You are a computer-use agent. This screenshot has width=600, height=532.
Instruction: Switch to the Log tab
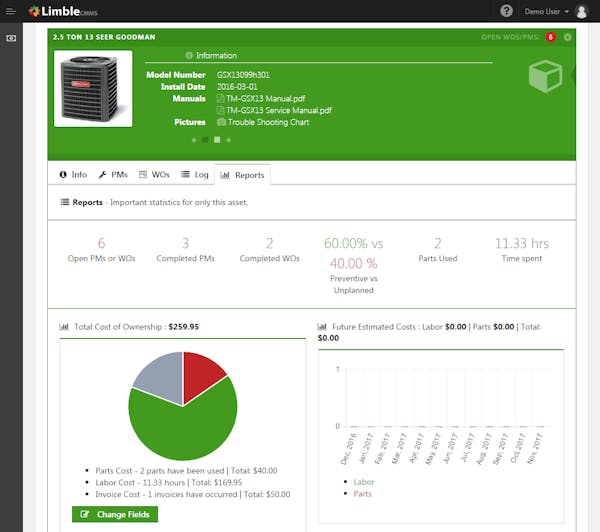click(x=195, y=175)
